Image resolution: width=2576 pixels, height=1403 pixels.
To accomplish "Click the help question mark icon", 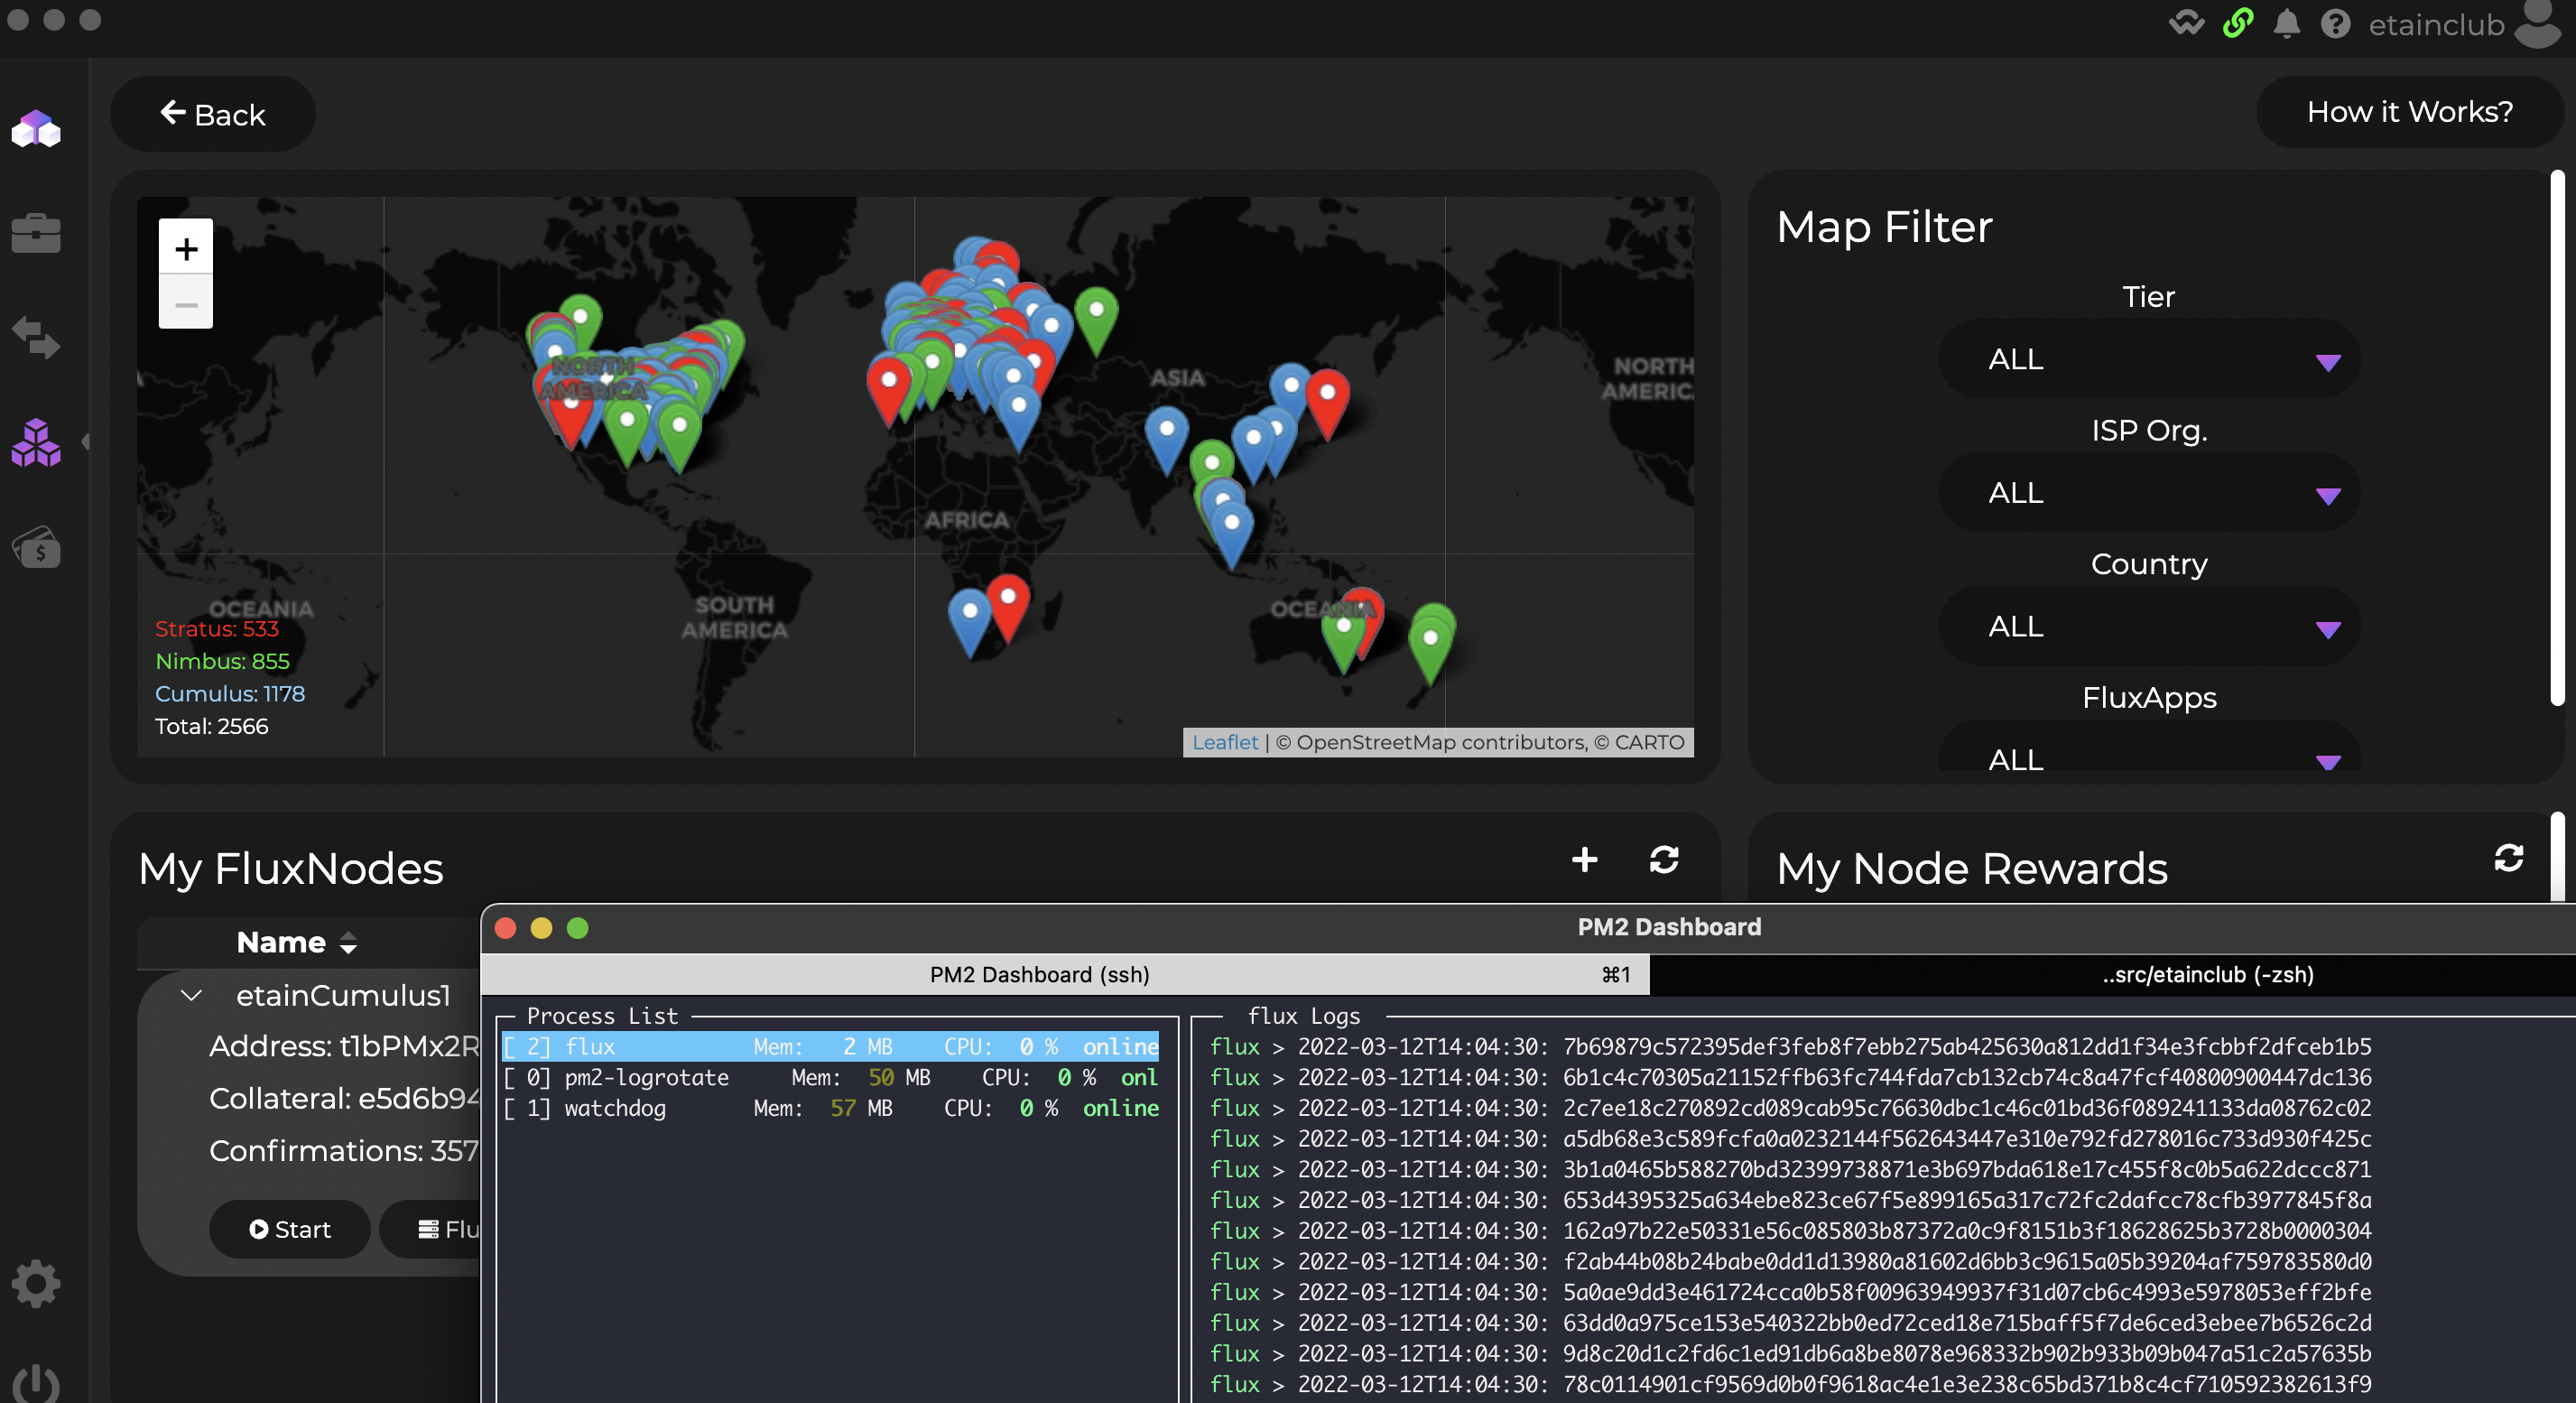I will click(2335, 24).
